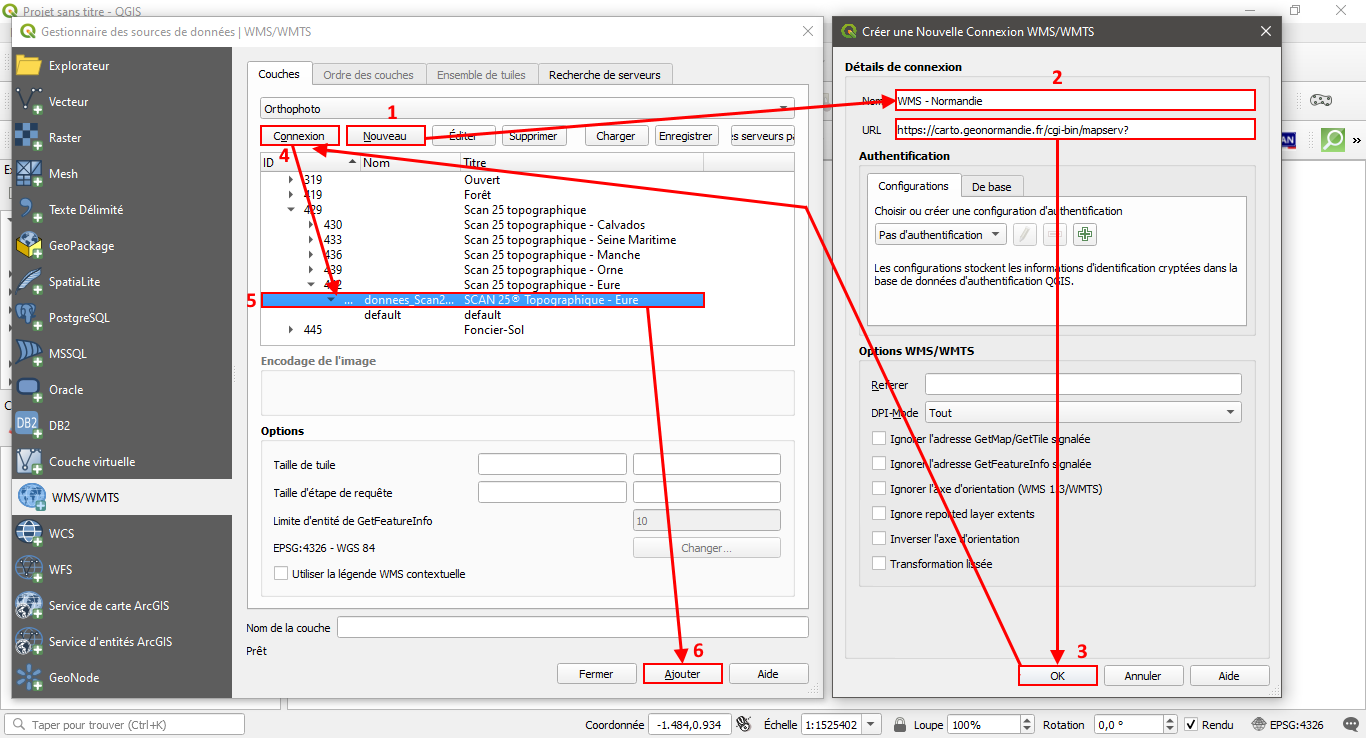Click the Nouveau button
The image size is (1366, 738).
coord(386,136)
